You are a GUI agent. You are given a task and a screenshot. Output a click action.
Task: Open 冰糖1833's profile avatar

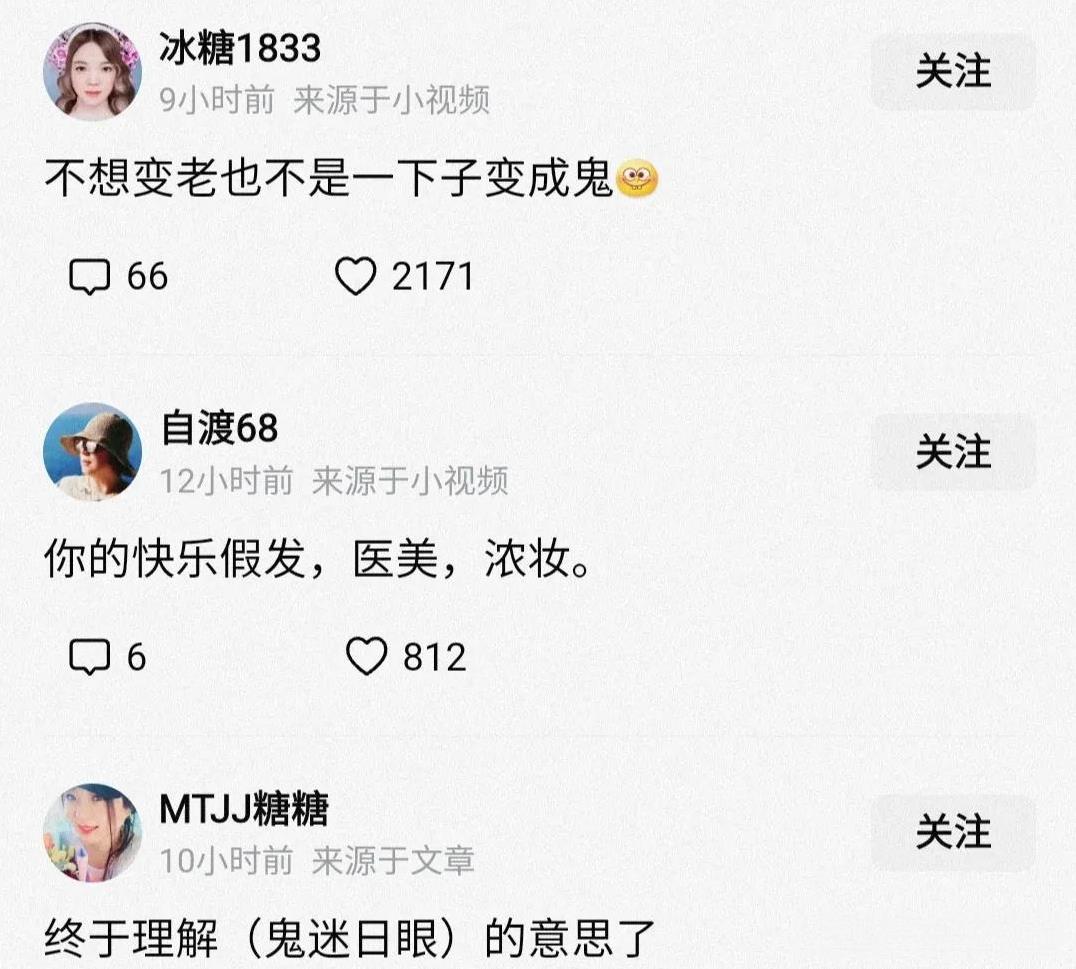coord(92,71)
